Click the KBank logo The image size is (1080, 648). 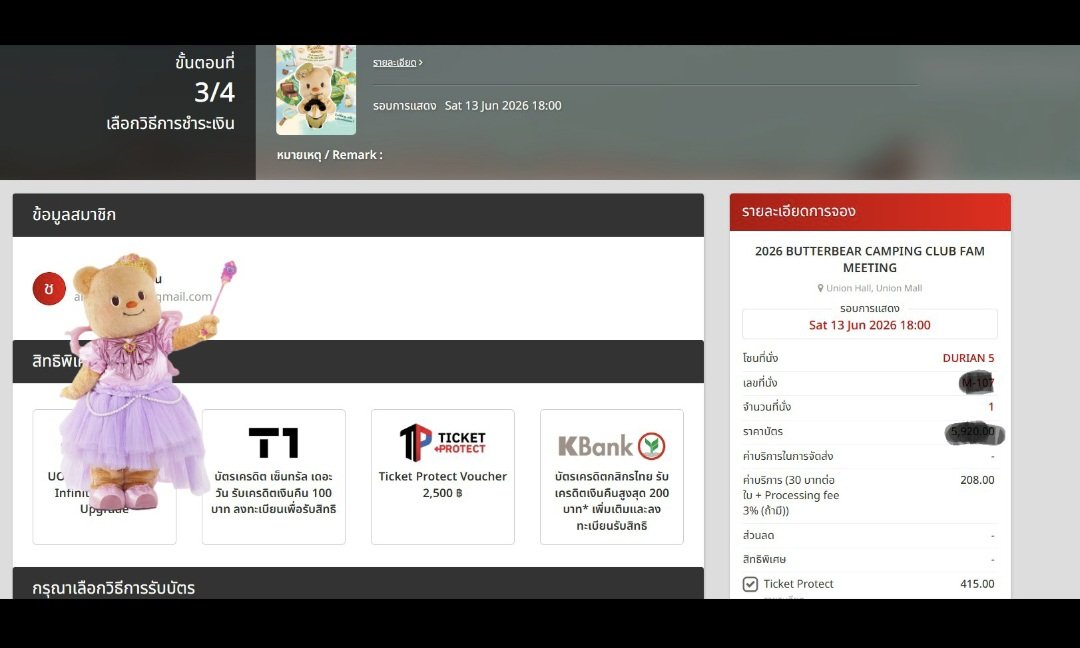click(x=612, y=446)
